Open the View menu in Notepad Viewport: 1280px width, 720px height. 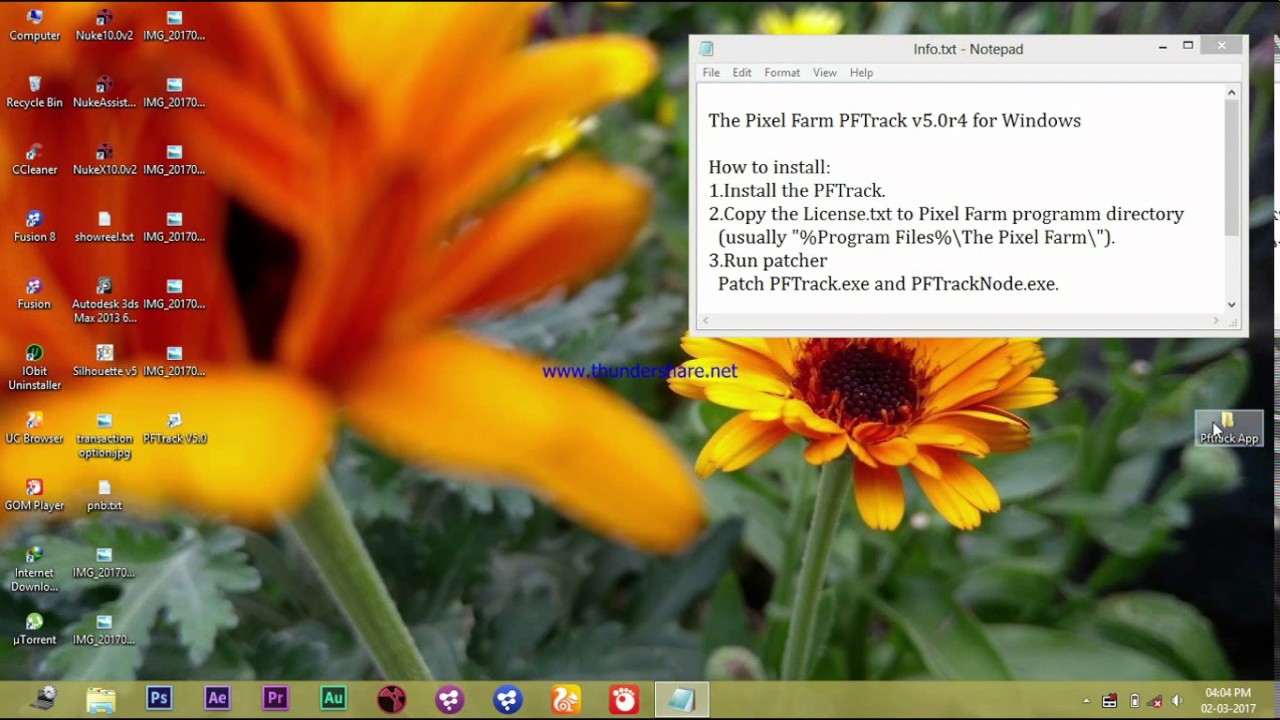point(825,73)
